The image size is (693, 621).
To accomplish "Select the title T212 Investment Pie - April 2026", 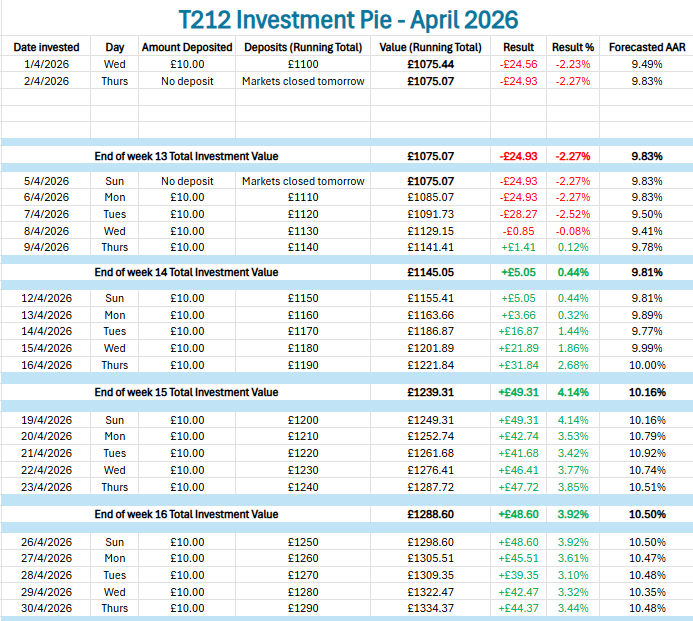I will coord(348,20).
